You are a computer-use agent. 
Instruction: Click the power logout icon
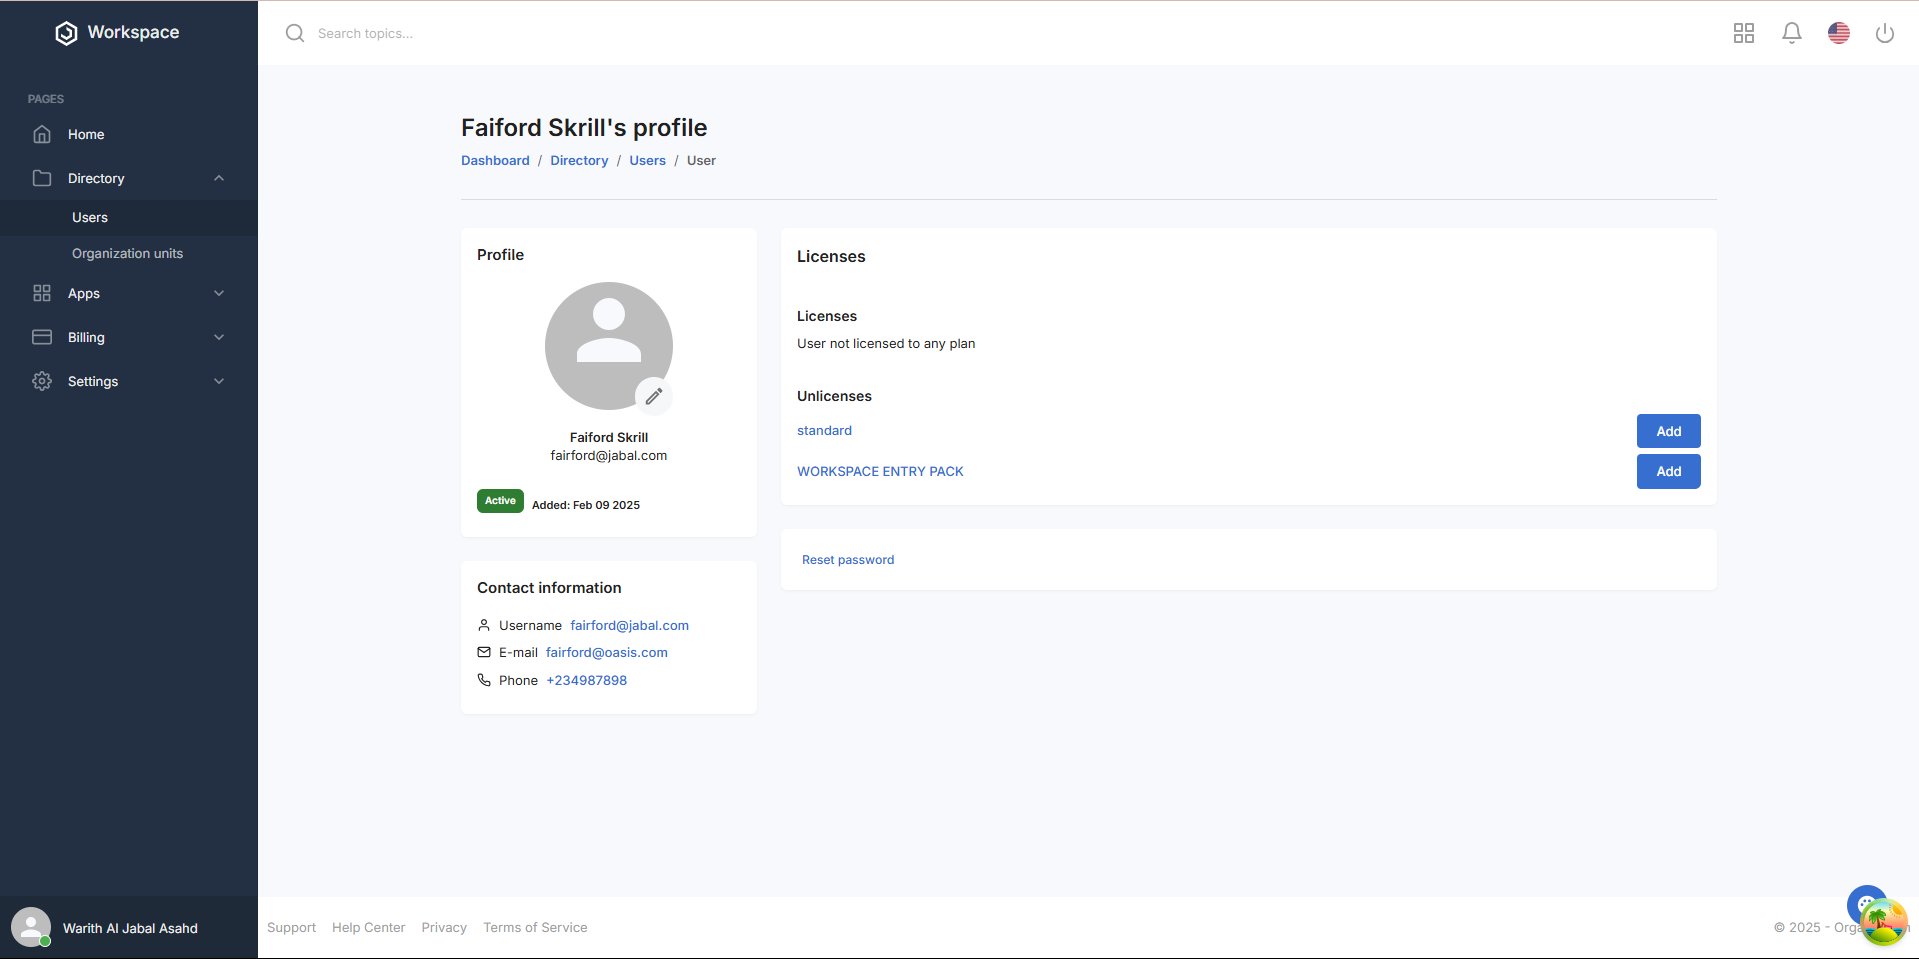[1884, 33]
